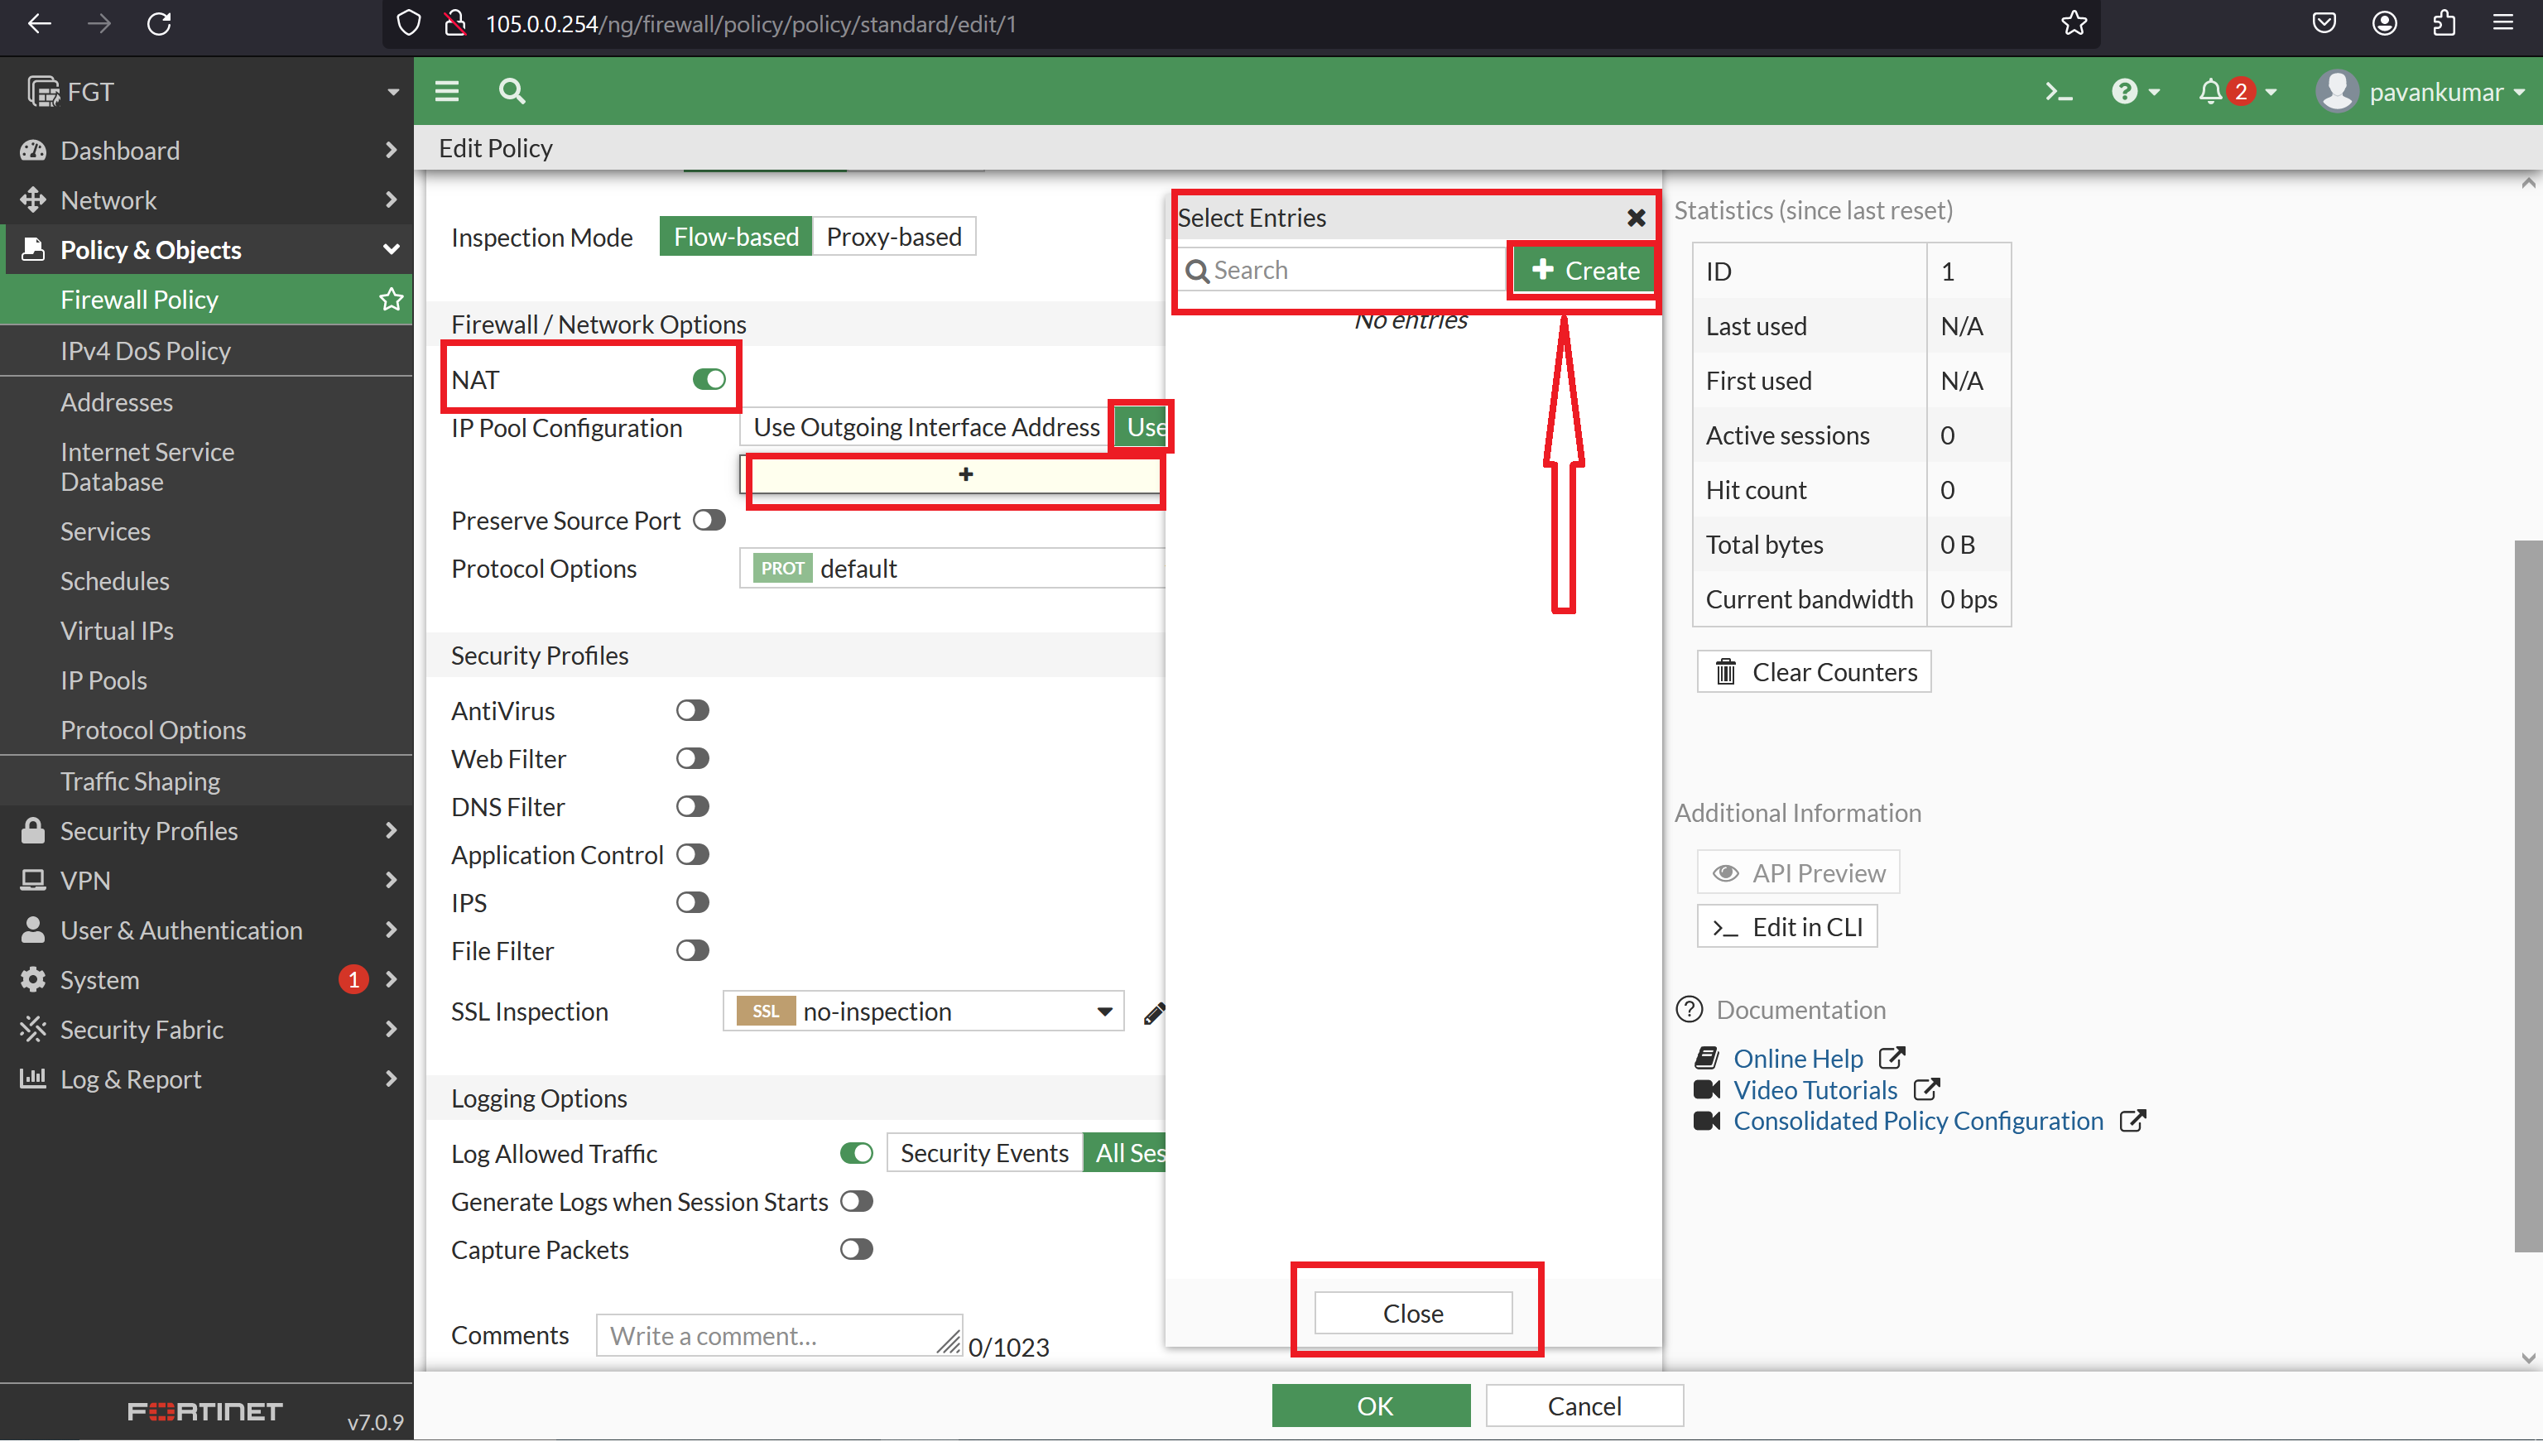Switch to Proxy-based inspection mode
This screenshot has height=1456, width=2543.
coord(893,236)
